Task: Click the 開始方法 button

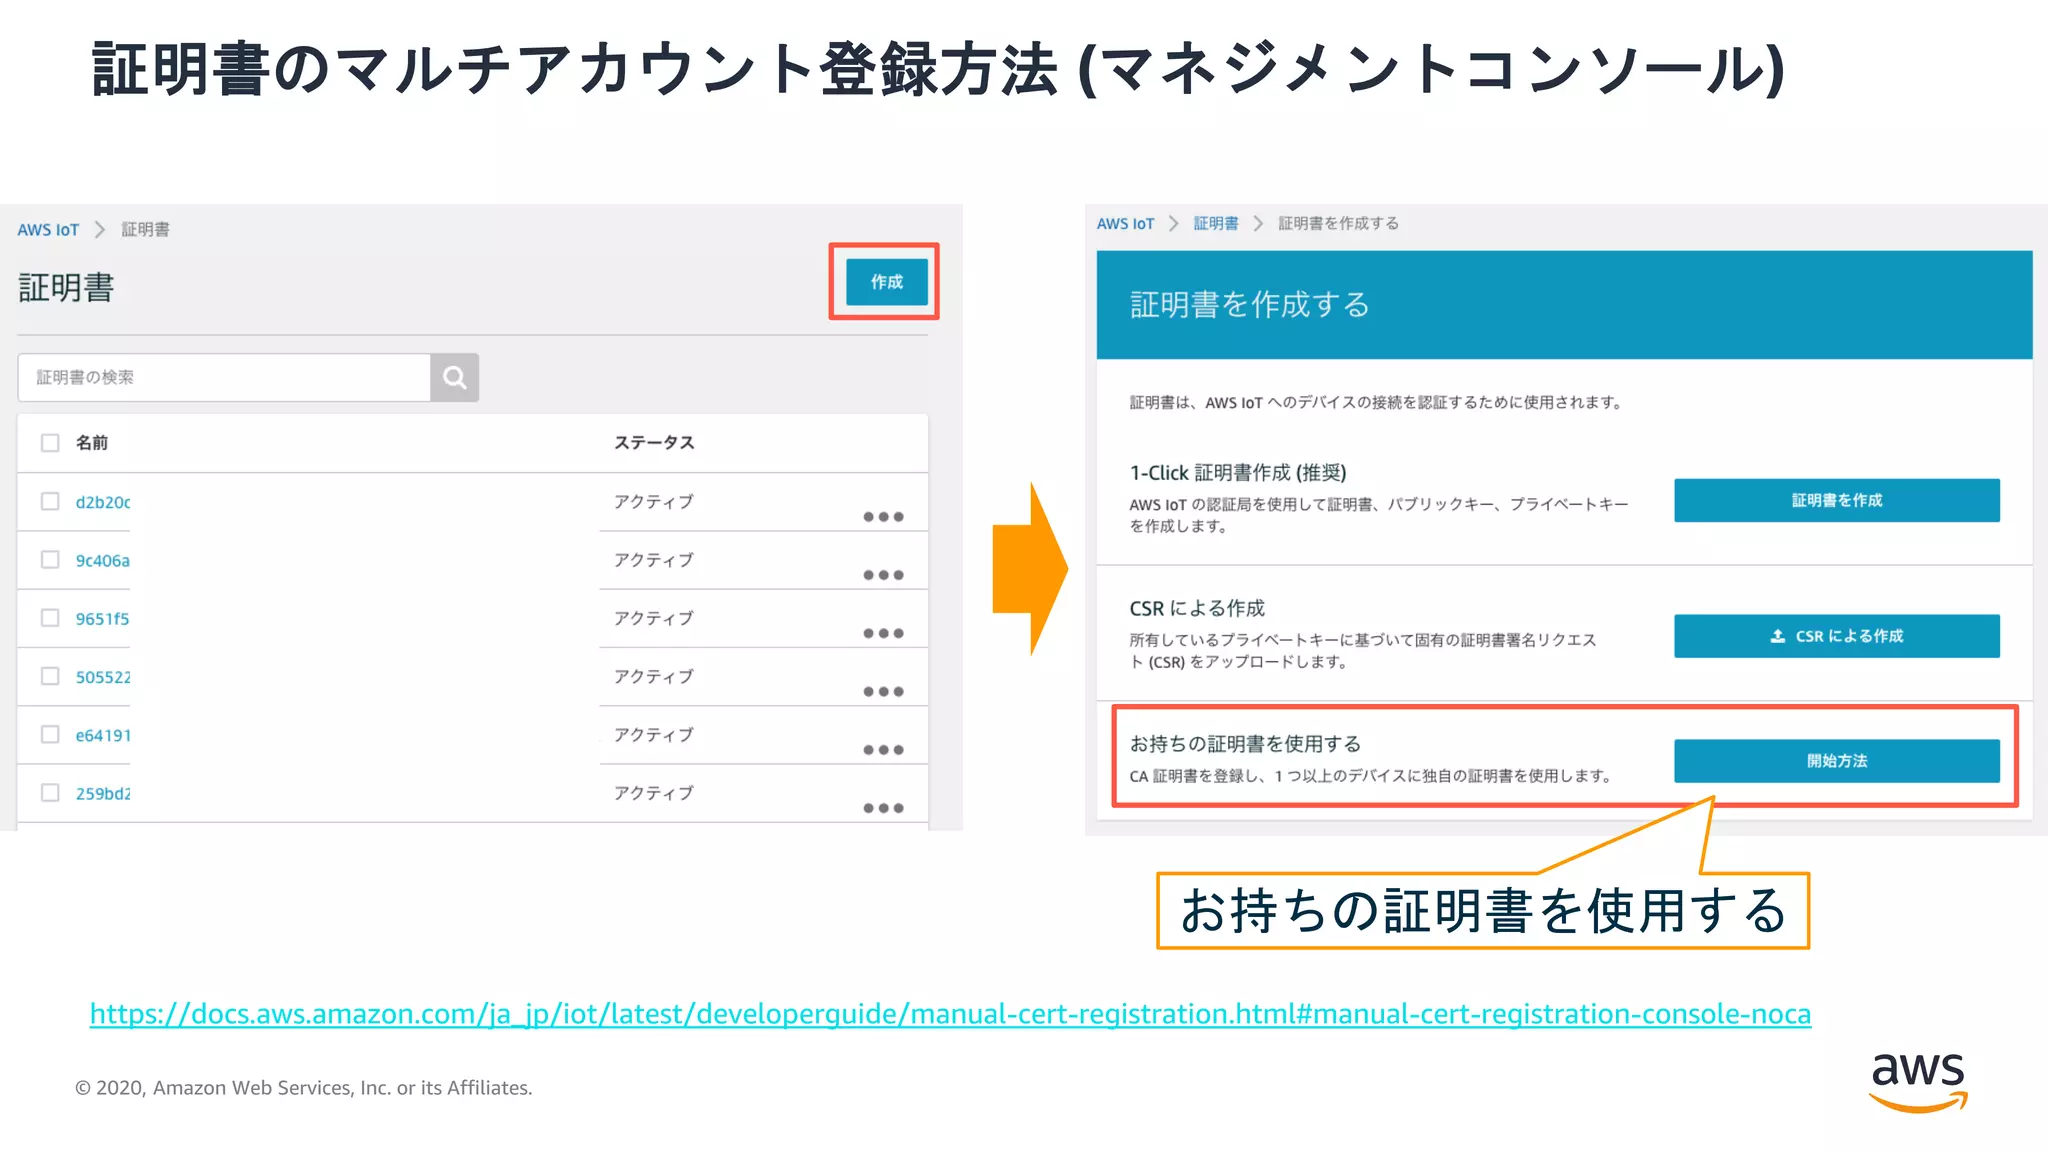Action: click(1837, 761)
